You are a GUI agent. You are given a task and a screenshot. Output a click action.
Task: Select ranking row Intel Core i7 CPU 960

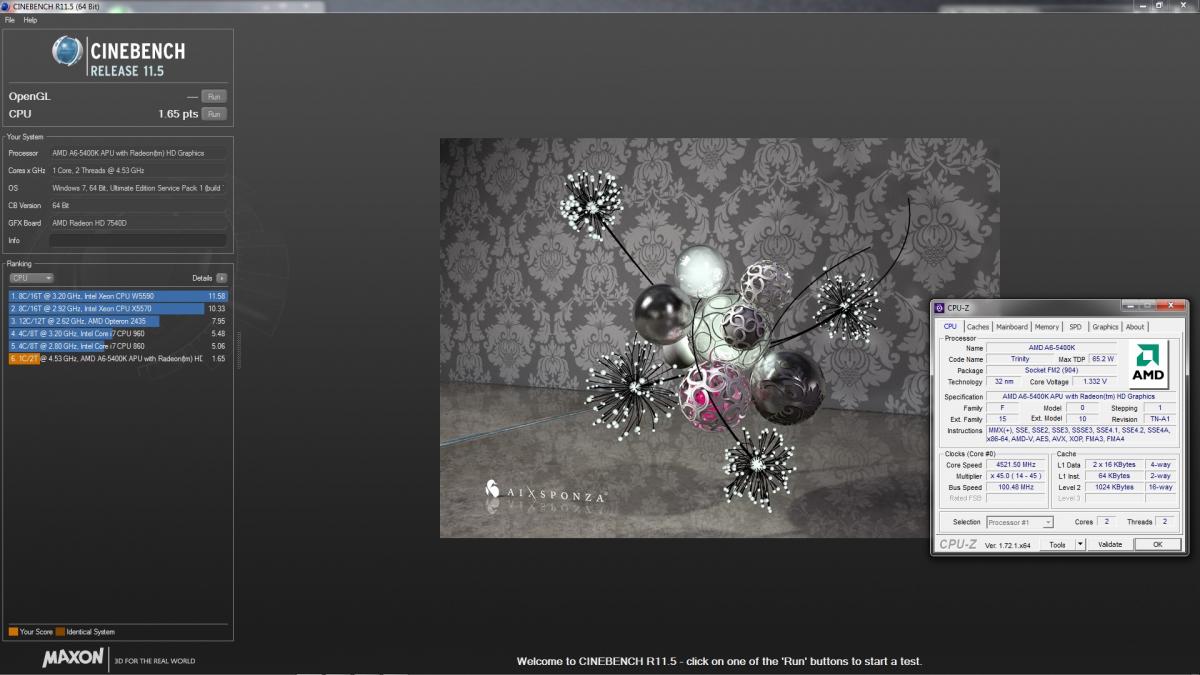(118, 333)
